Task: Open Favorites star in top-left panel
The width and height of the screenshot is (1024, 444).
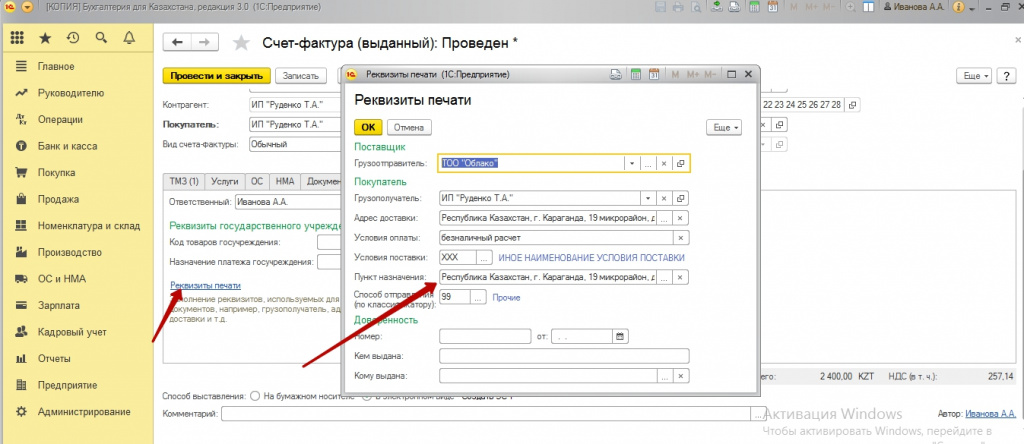Action: click(x=45, y=38)
